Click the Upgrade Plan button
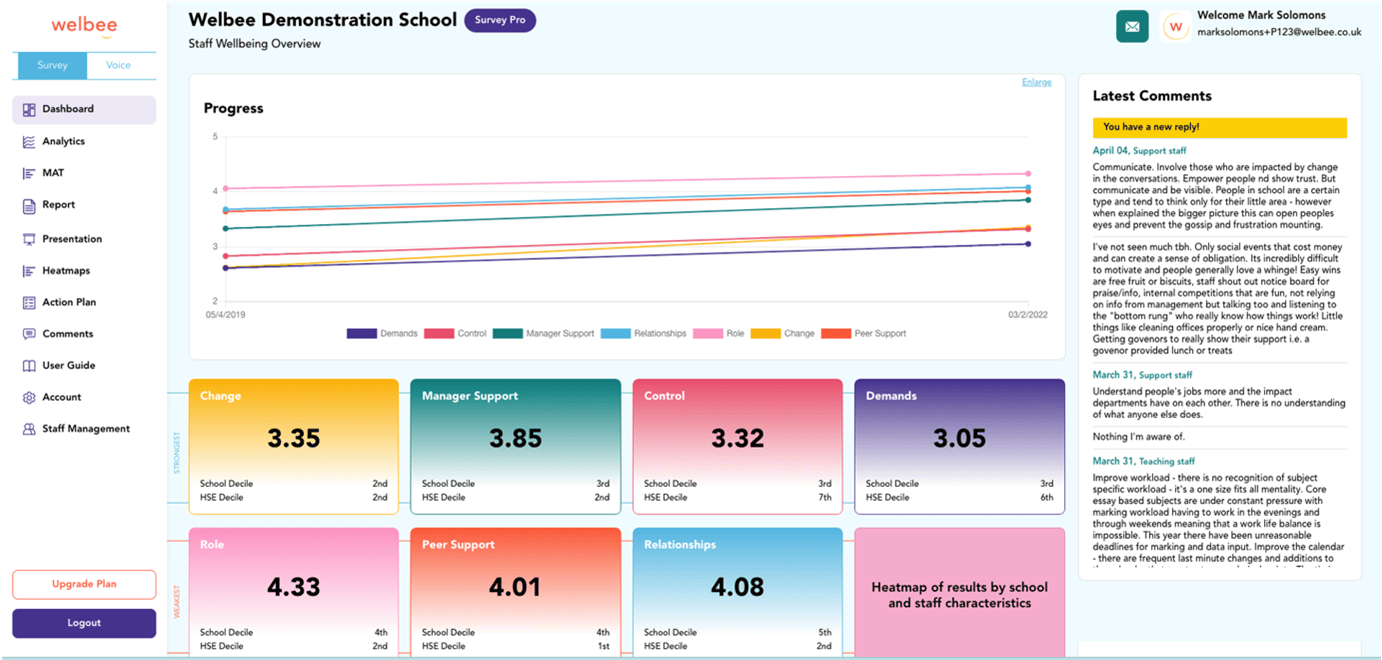 (84, 584)
